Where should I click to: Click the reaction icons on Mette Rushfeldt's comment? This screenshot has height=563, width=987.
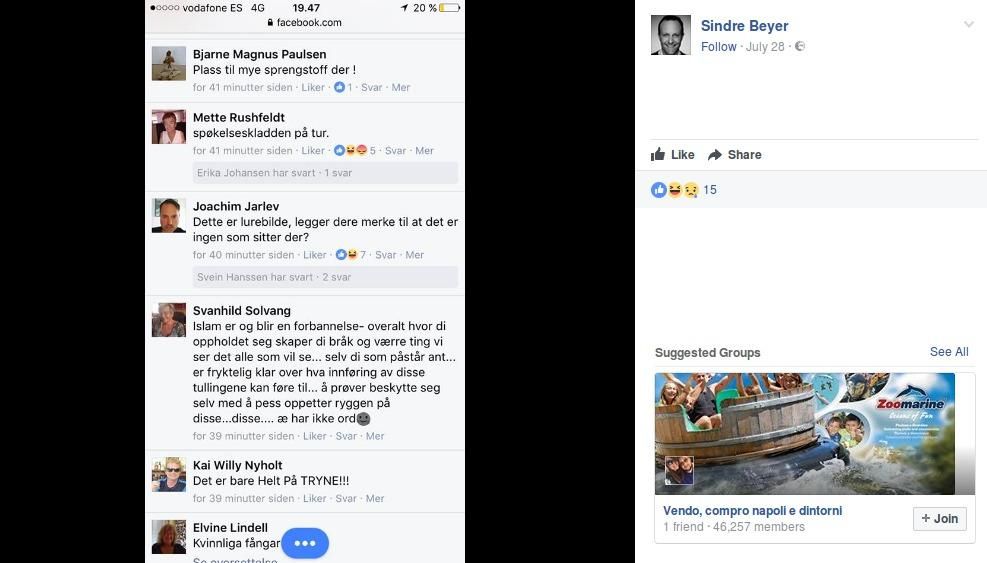pos(350,151)
